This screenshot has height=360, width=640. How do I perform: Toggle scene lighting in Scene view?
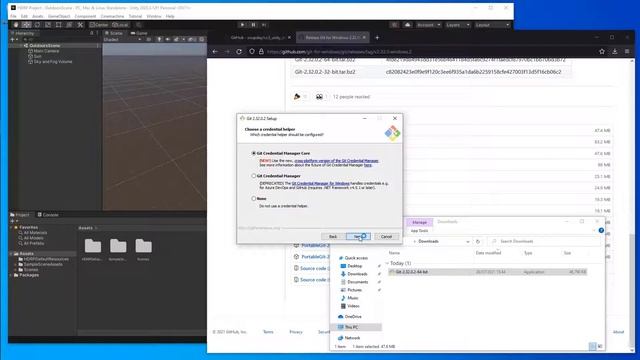click(x=159, y=40)
